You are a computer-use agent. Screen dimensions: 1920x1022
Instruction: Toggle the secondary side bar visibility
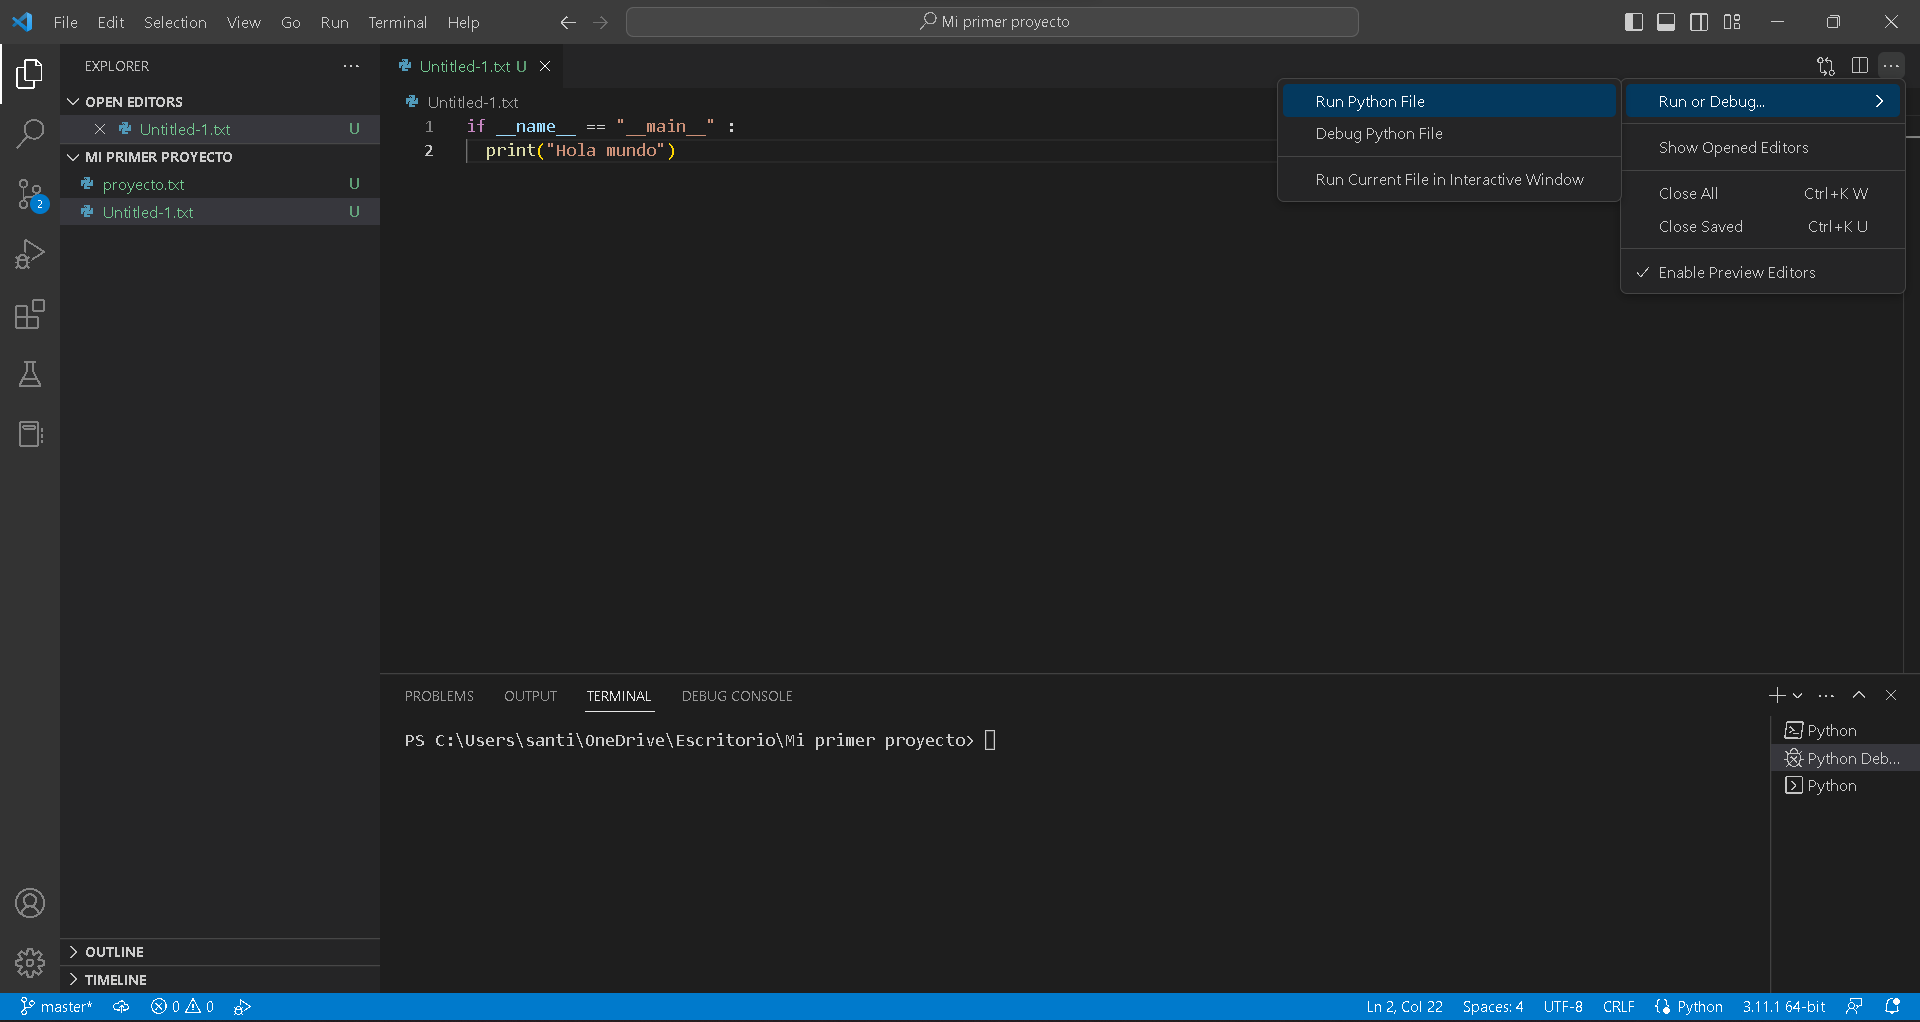(x=1699, y=21)
